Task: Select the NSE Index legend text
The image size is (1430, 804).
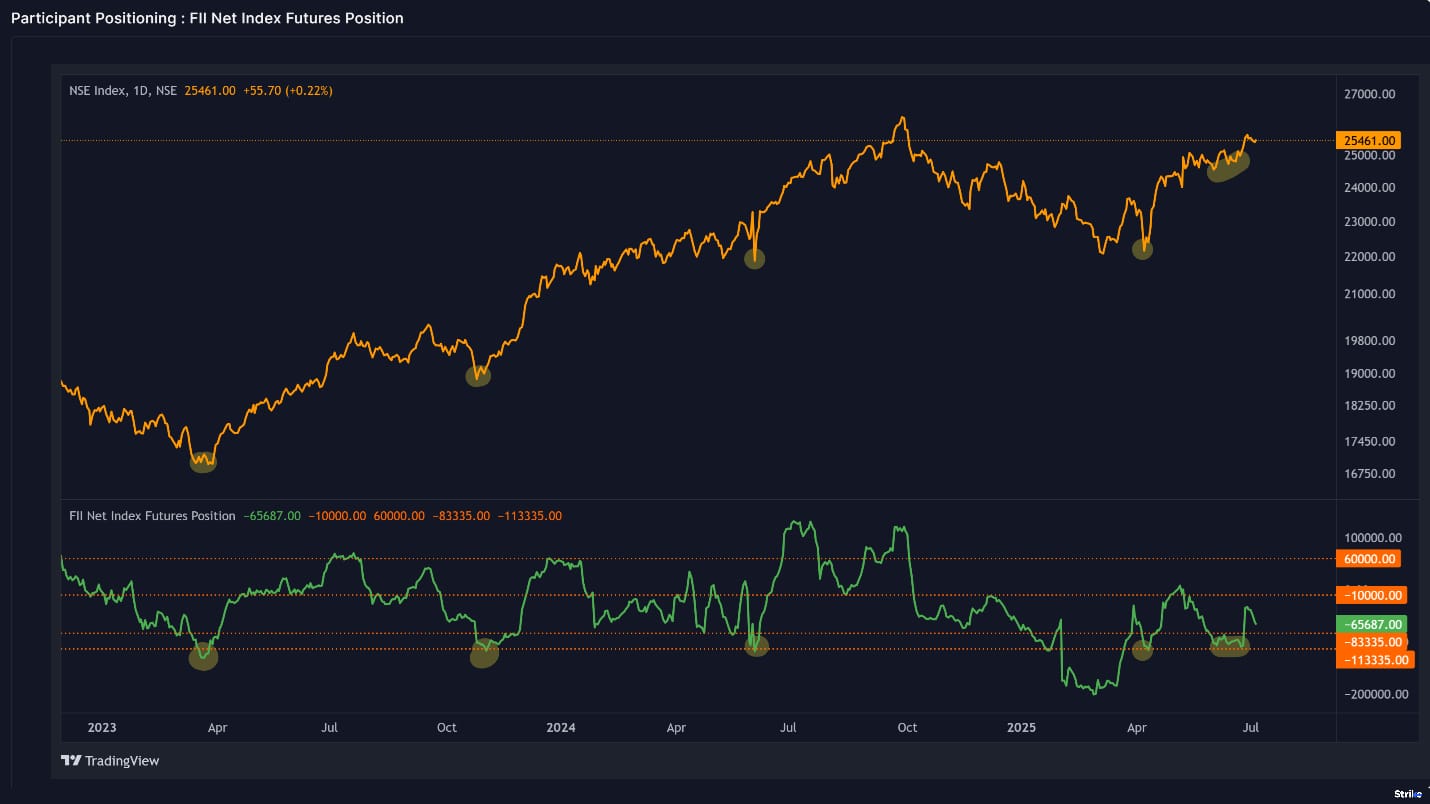Action: click(105, 89)
